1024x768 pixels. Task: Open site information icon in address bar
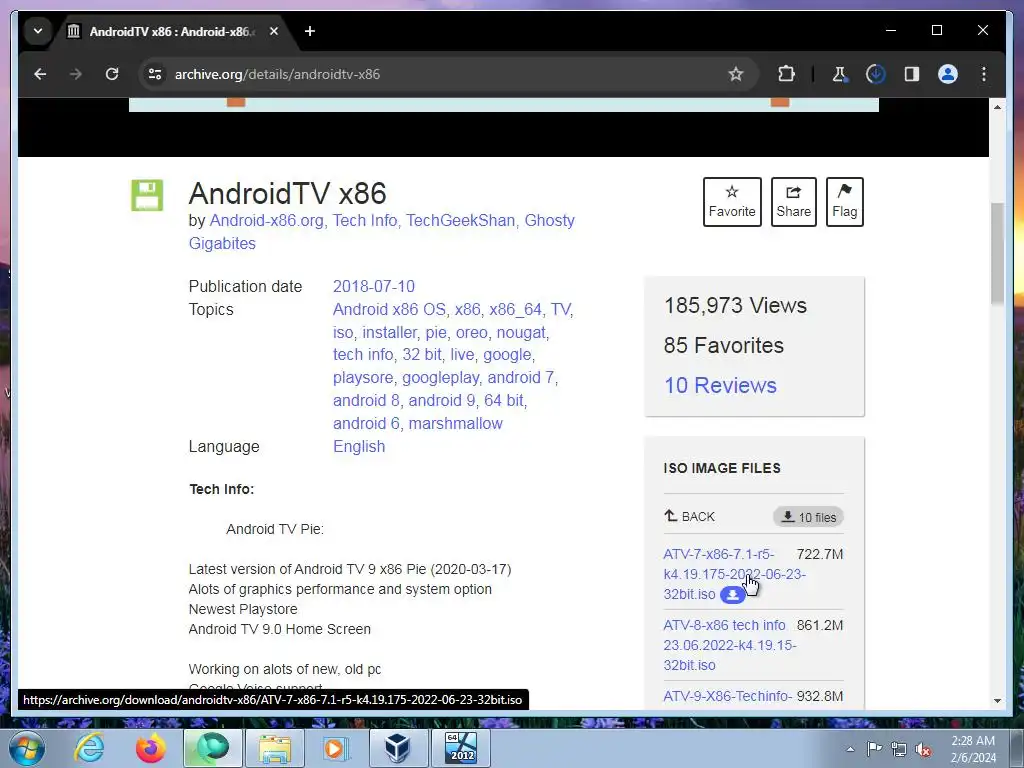coord(155,74)
